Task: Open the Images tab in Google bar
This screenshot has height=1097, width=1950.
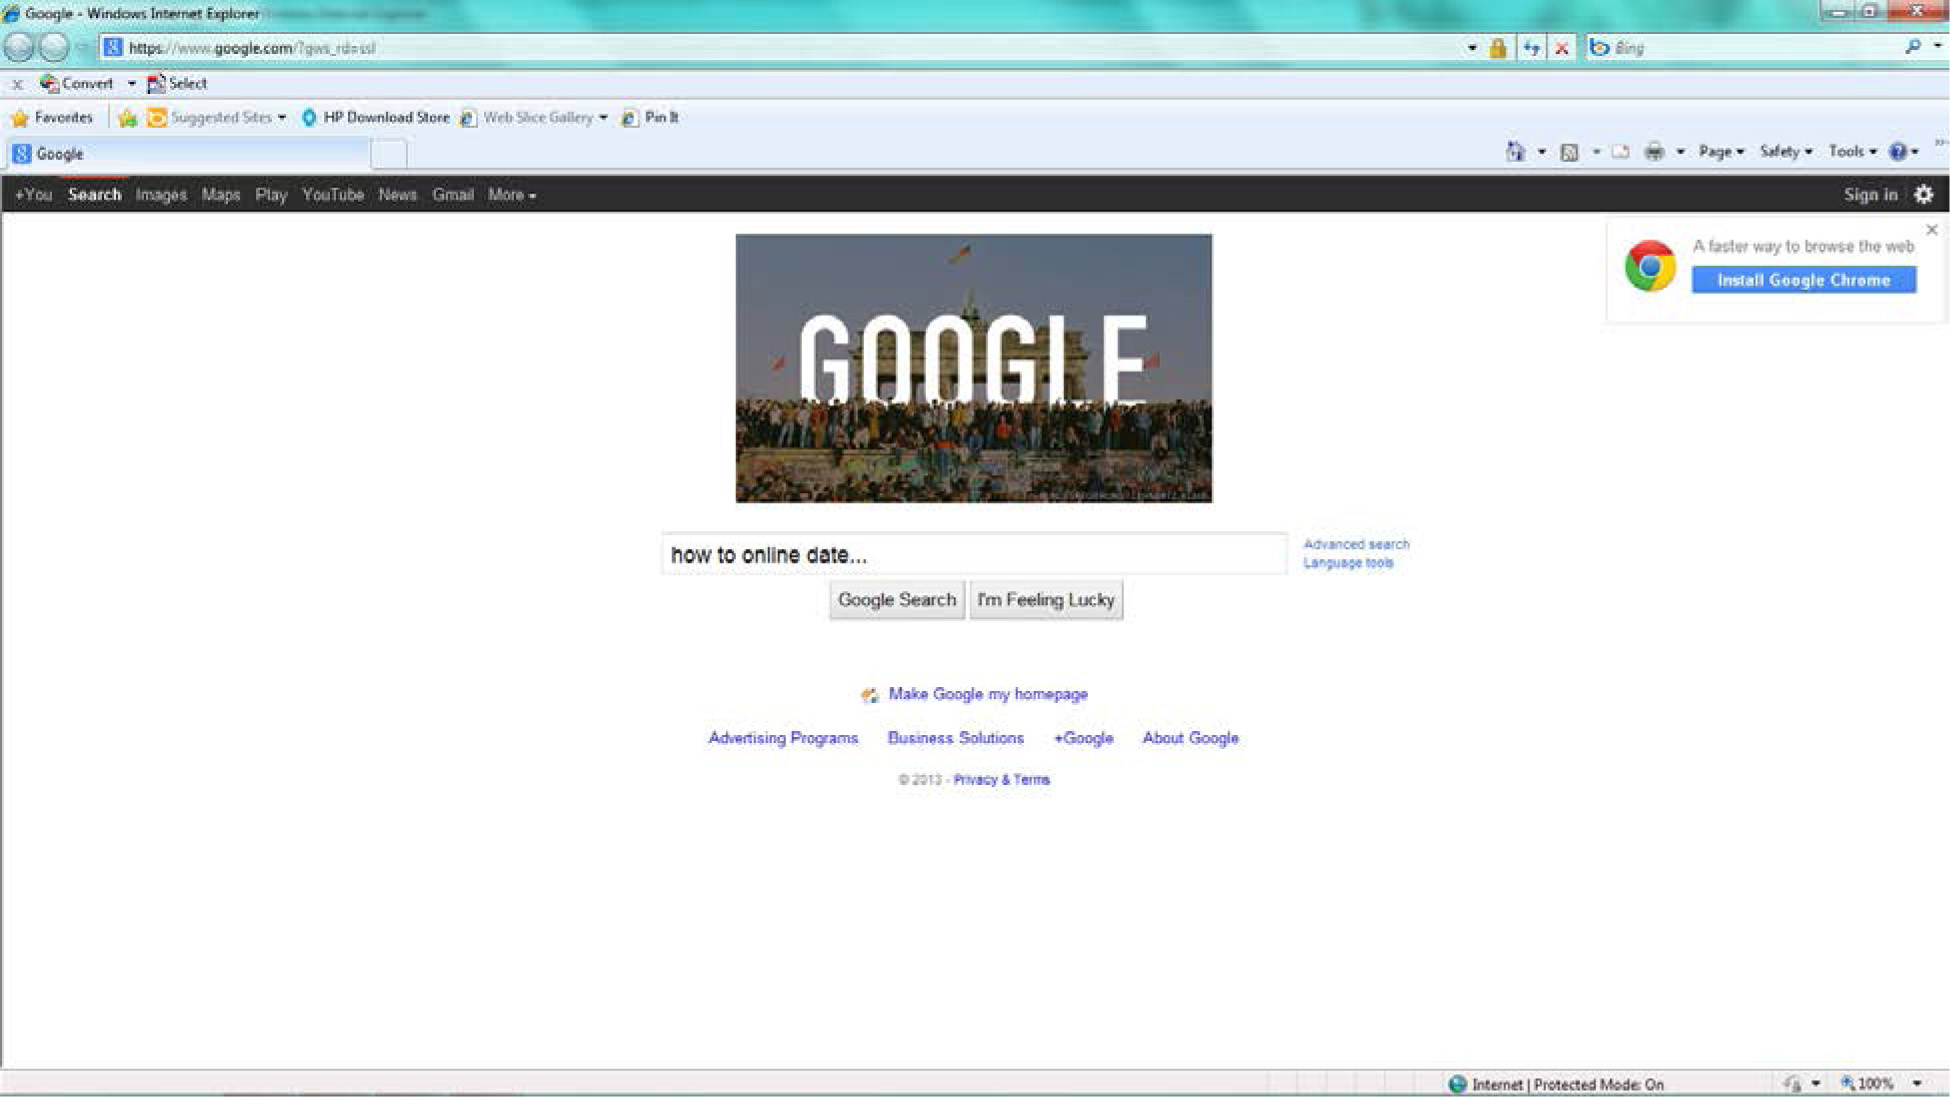Action: point(161,195)
